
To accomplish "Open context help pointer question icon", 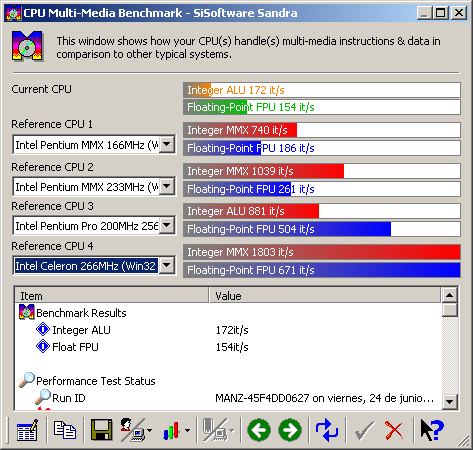I will pos(432,430).
